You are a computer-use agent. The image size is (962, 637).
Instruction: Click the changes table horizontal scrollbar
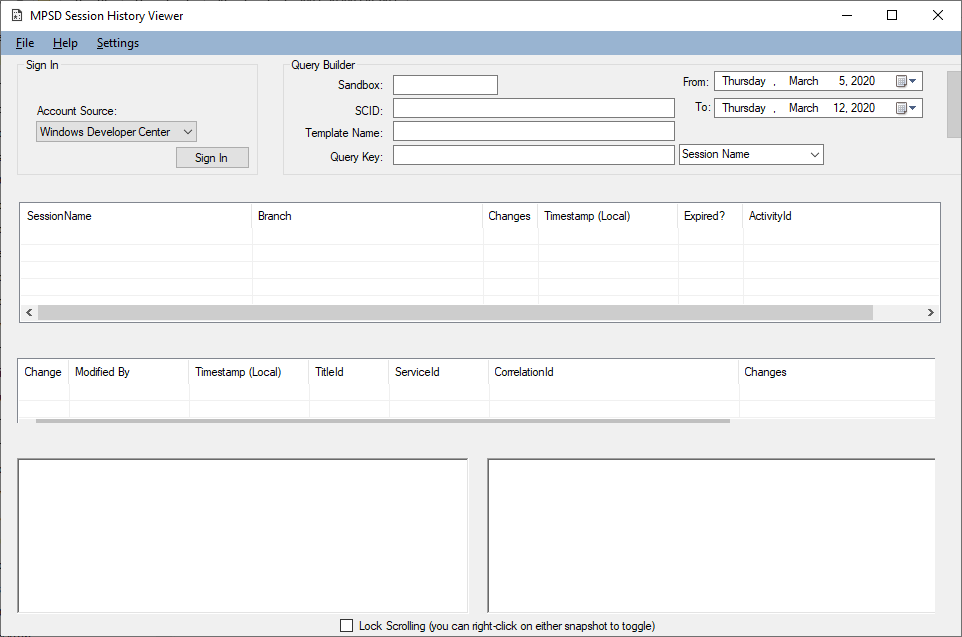383,421
